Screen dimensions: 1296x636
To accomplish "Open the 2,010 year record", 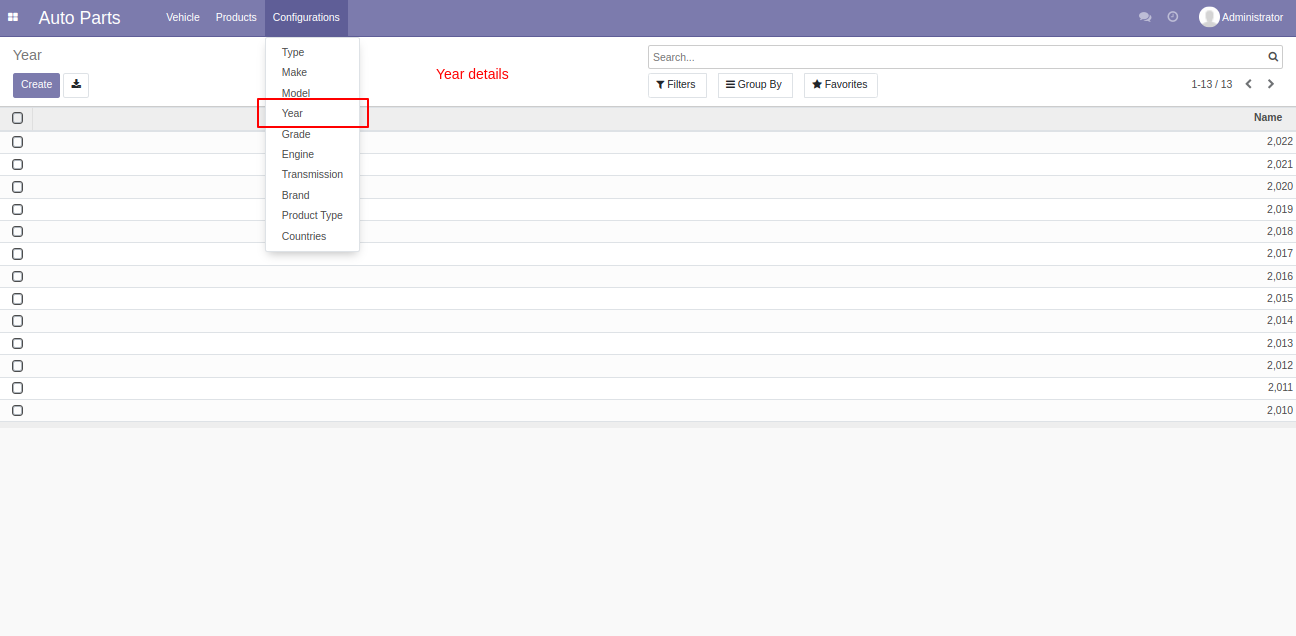I will coord(648,410).
